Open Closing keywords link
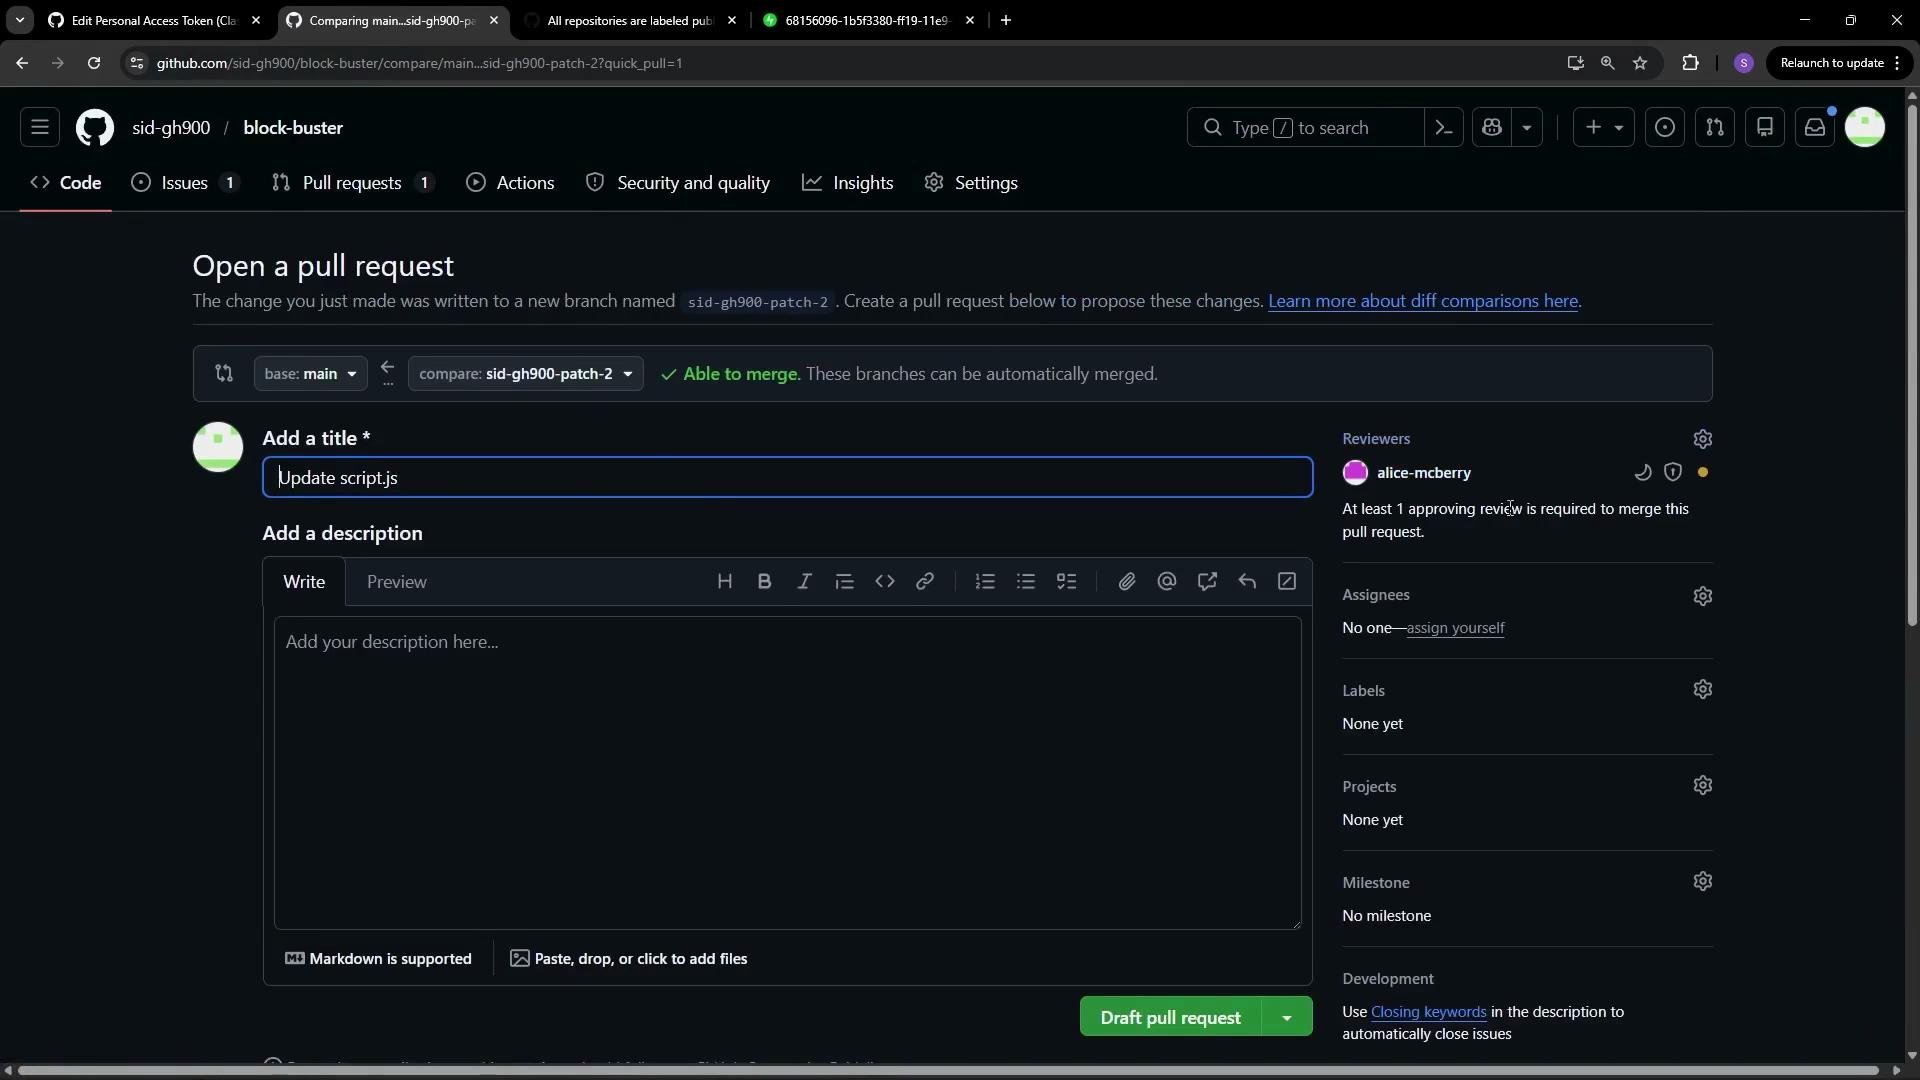Image resolution: width=1920 pixels, height=1080 pixels. point(1428,1012)
